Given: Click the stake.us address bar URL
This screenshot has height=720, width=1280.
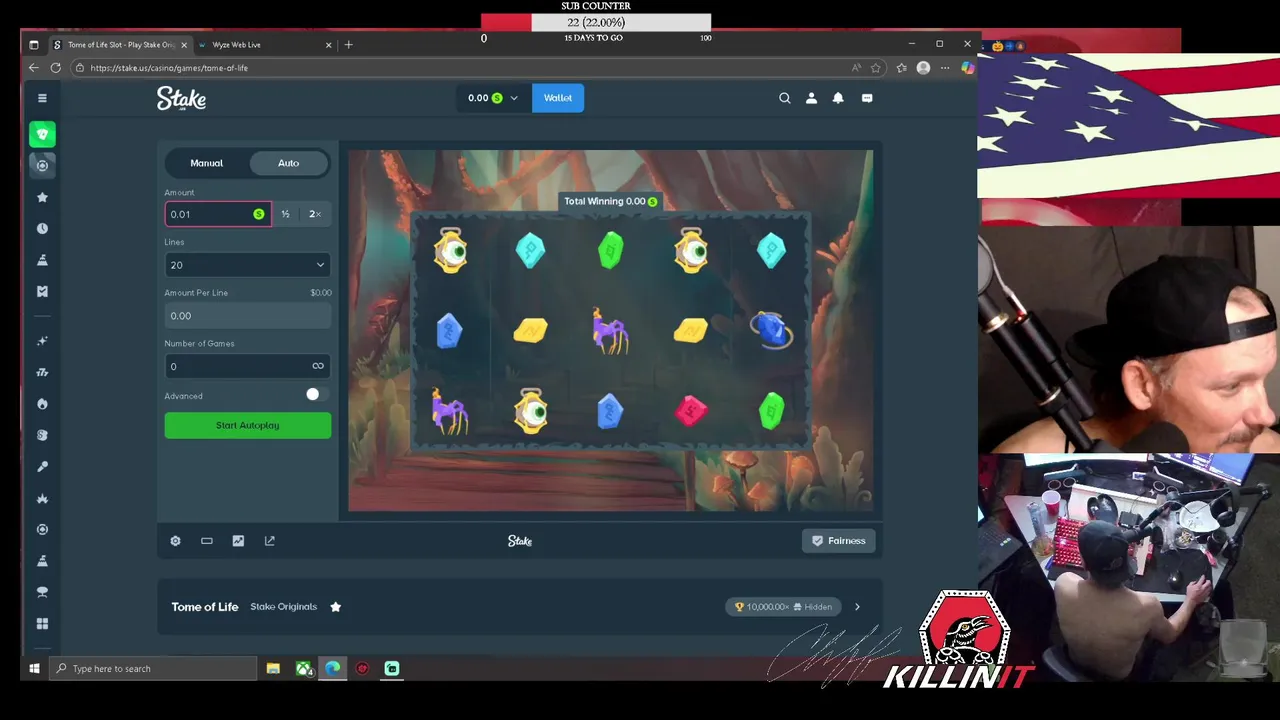Looking at the screenshot, I should point(169,68).
